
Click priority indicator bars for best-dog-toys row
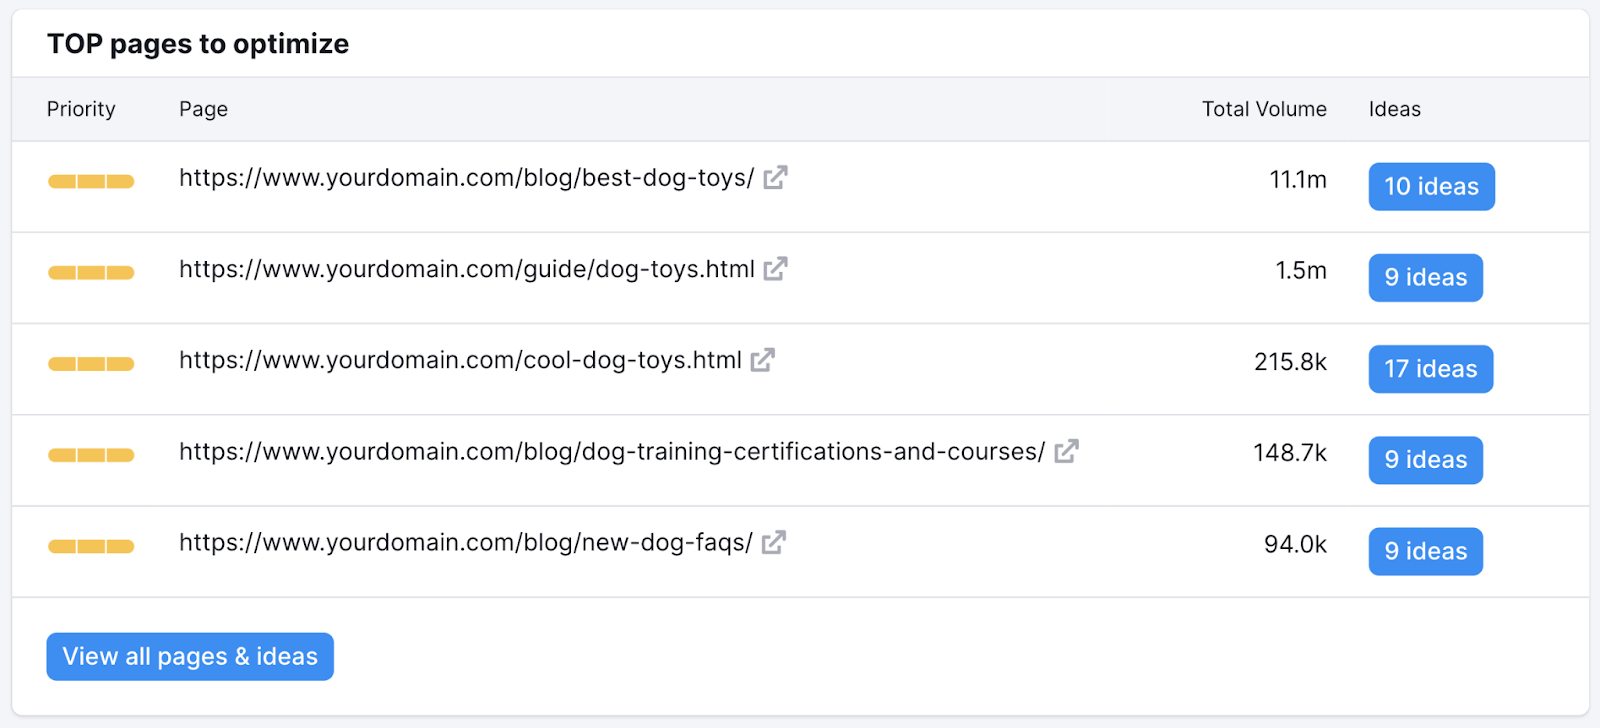[x=90, y=181]
